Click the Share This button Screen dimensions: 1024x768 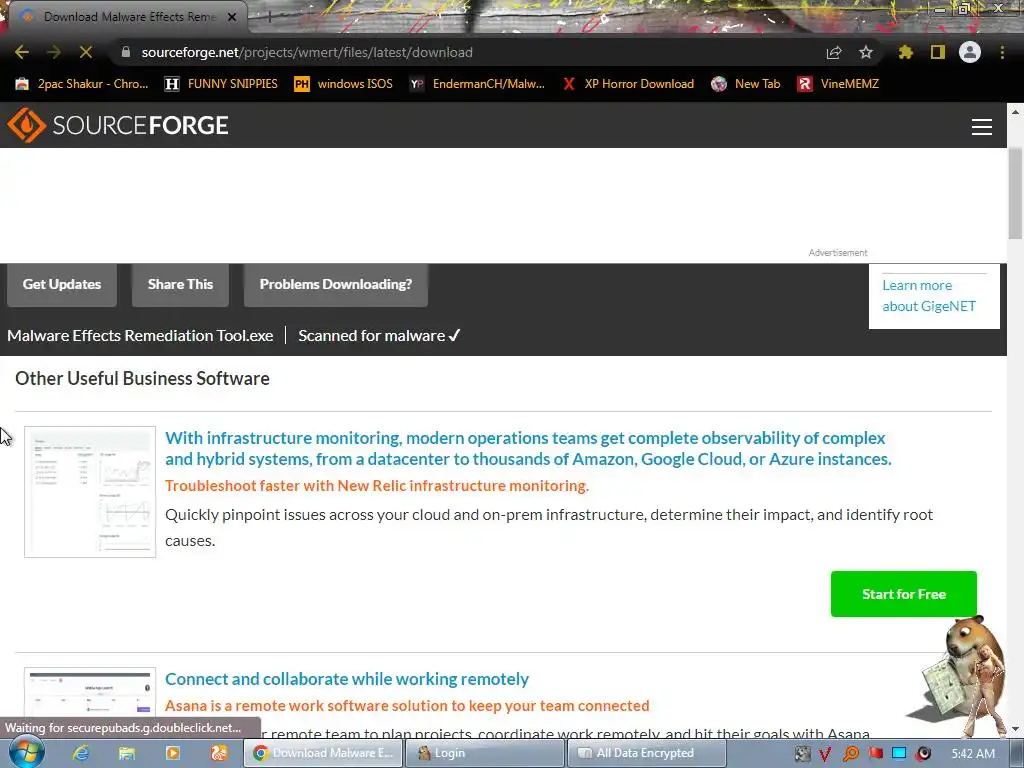pyautogui.click(x=180, y=285)
